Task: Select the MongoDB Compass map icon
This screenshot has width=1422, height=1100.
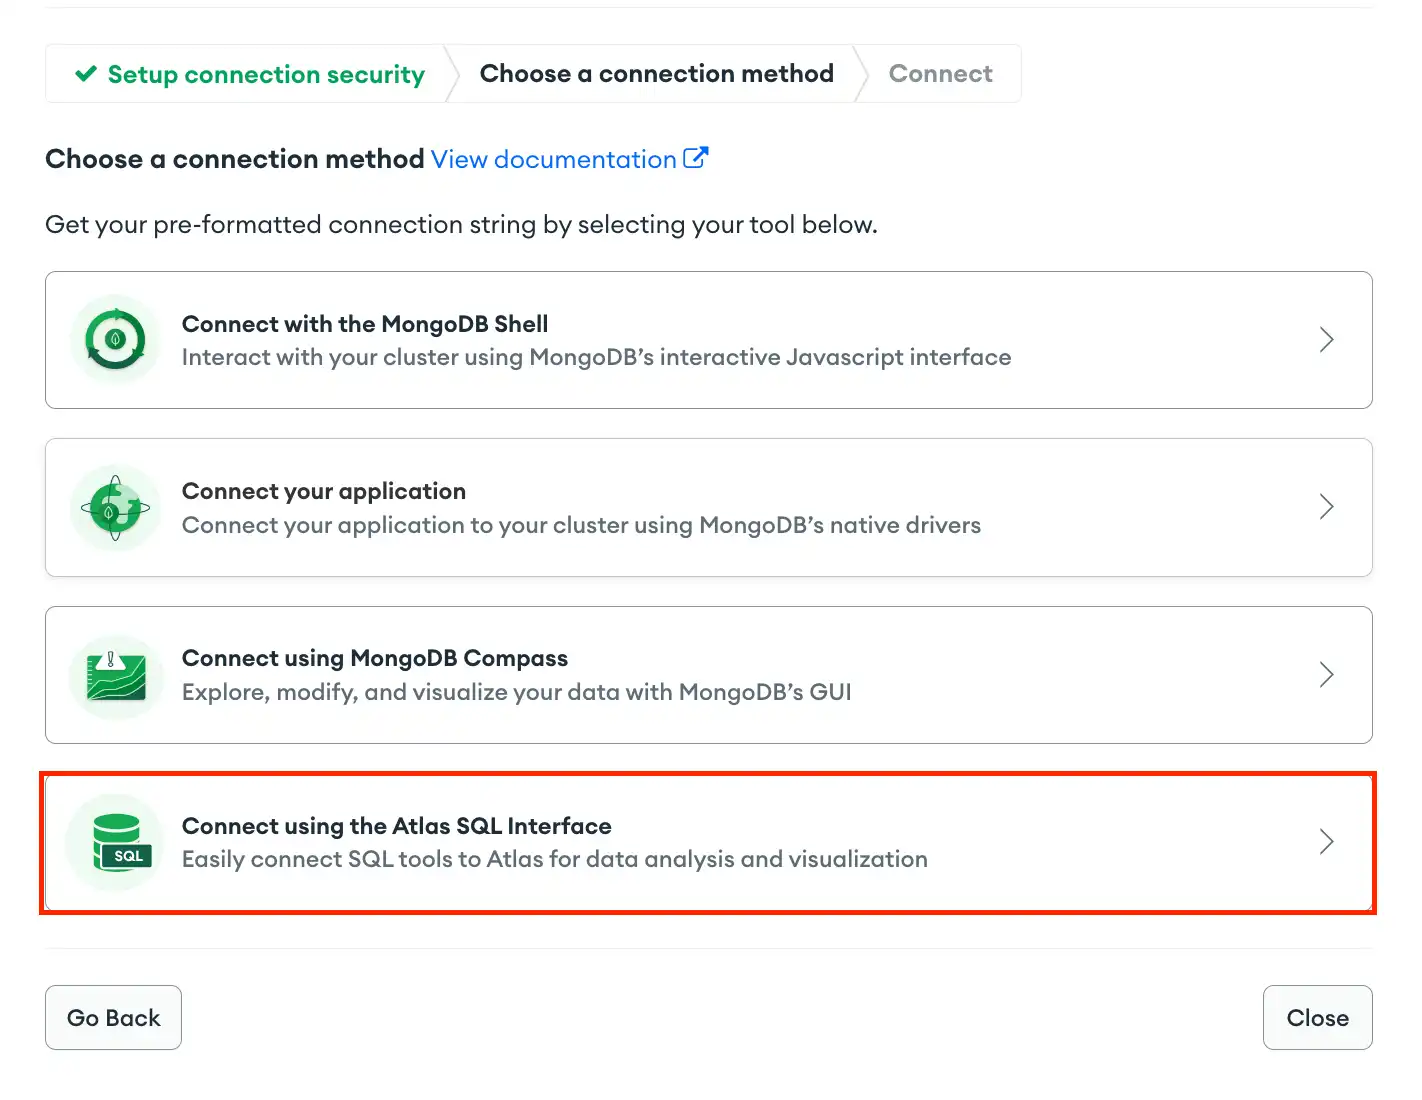Action: point(114,675)
